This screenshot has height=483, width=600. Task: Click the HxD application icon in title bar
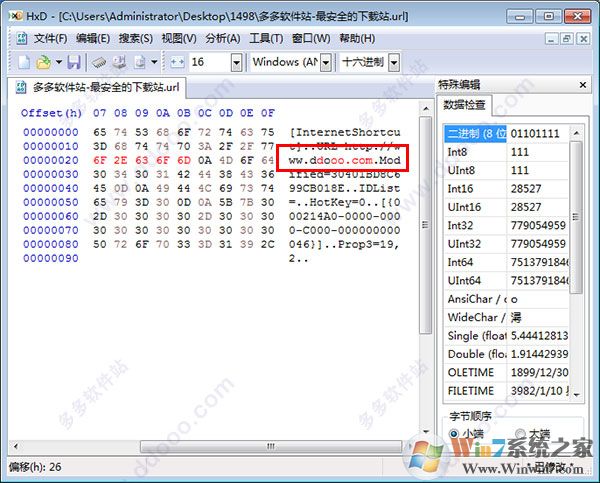16,16
